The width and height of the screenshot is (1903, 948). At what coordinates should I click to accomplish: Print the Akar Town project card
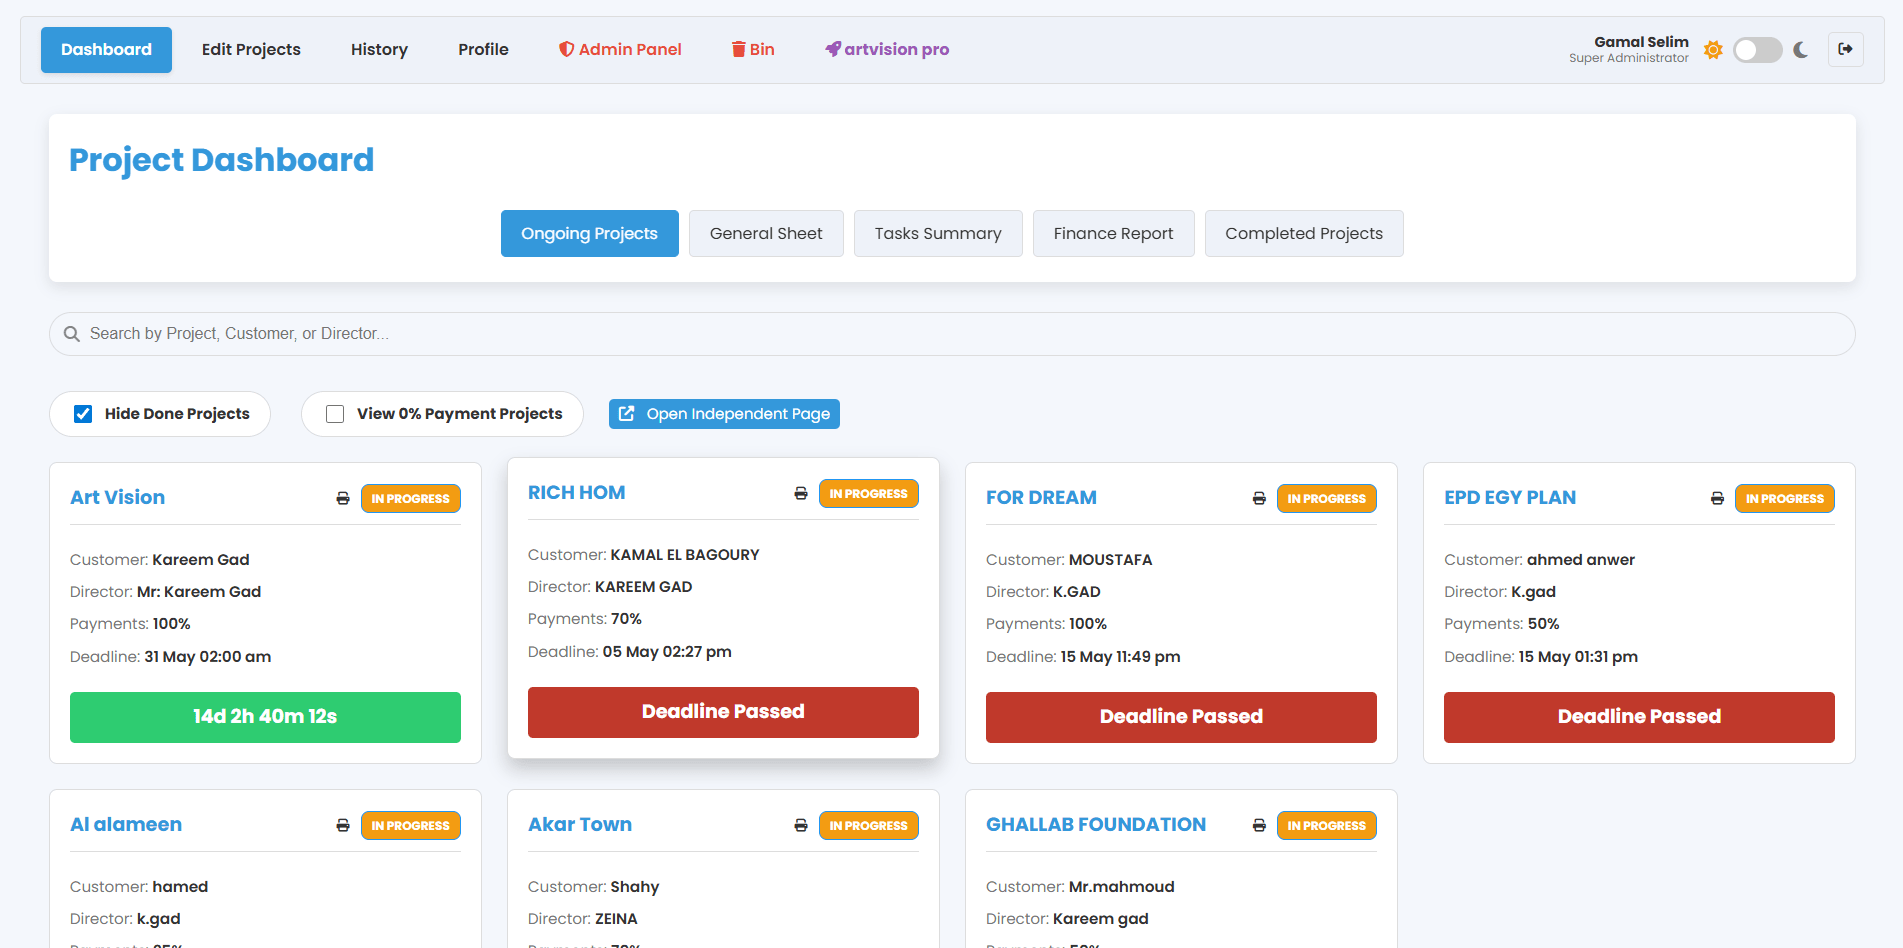pos(801,825)
